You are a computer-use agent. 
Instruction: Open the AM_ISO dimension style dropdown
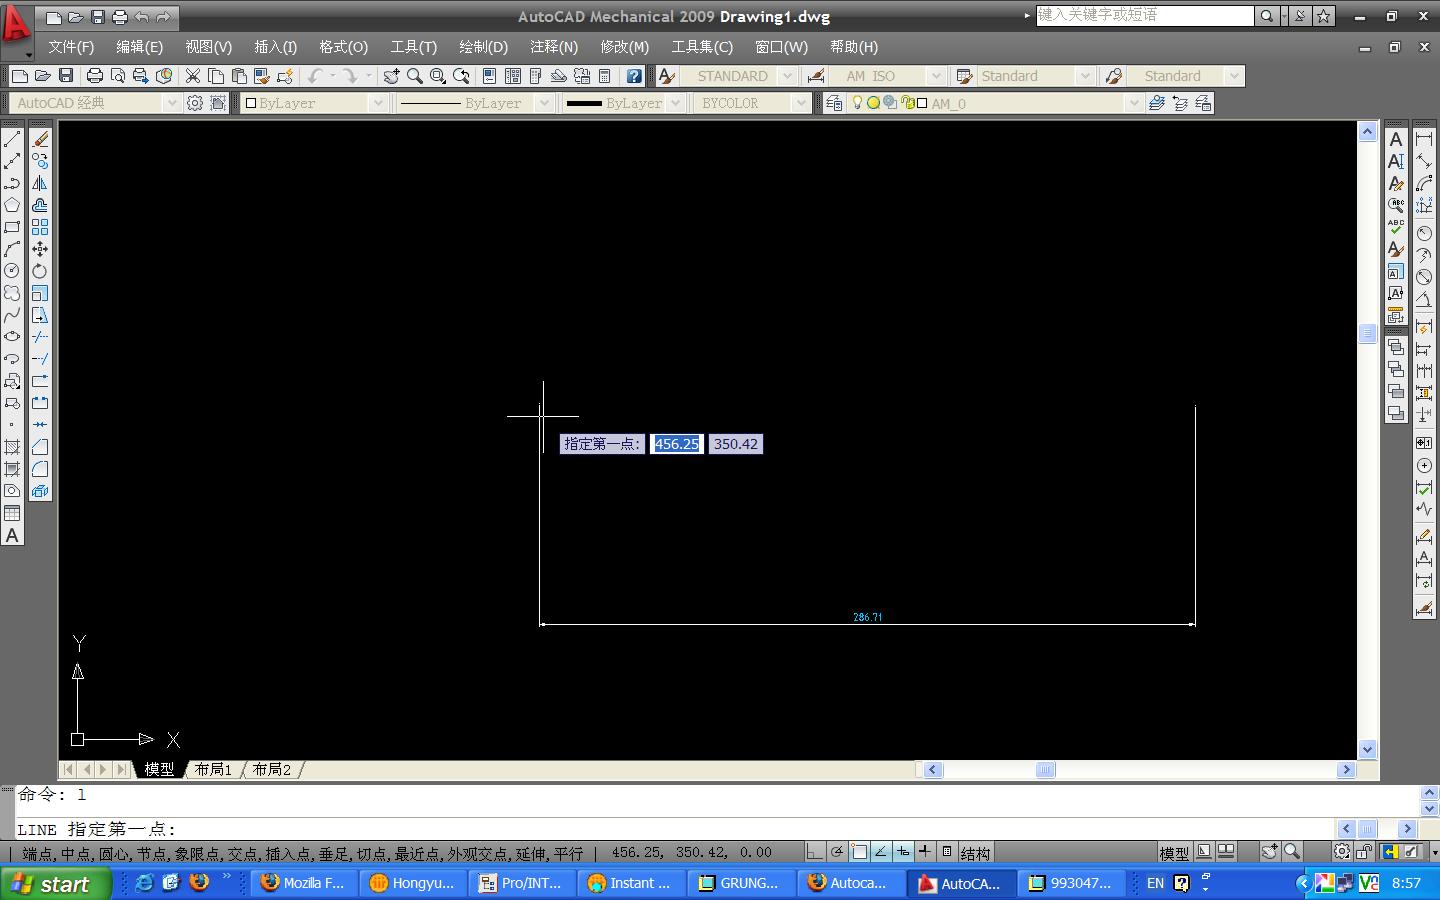935,76
